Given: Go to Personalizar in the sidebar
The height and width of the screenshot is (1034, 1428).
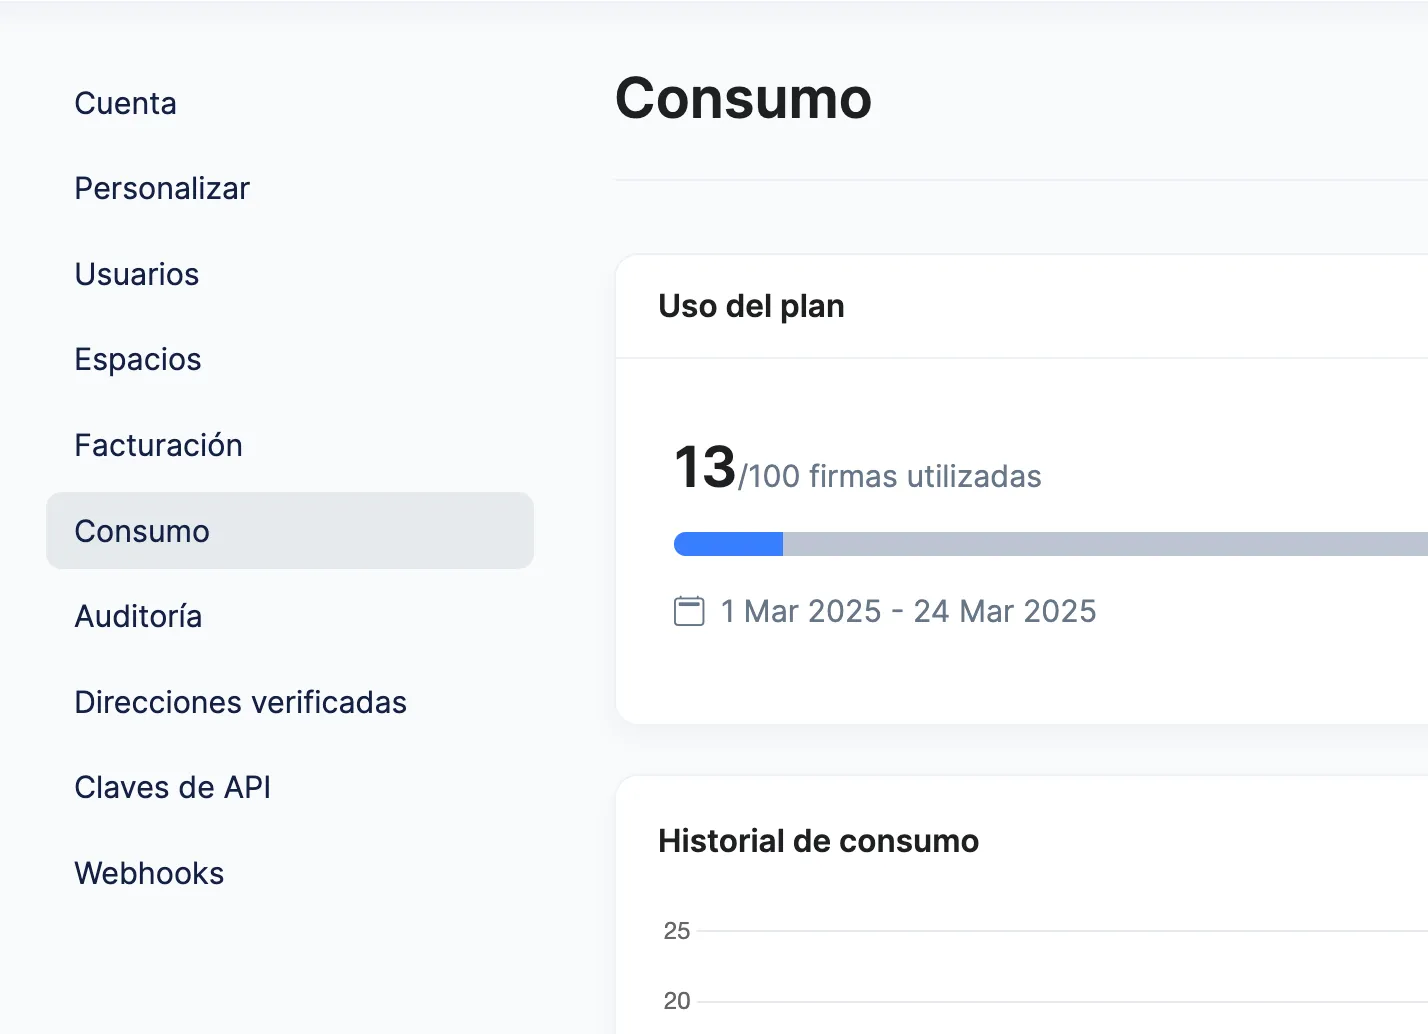Looking at the screenshot, I should tap(162, 189).
